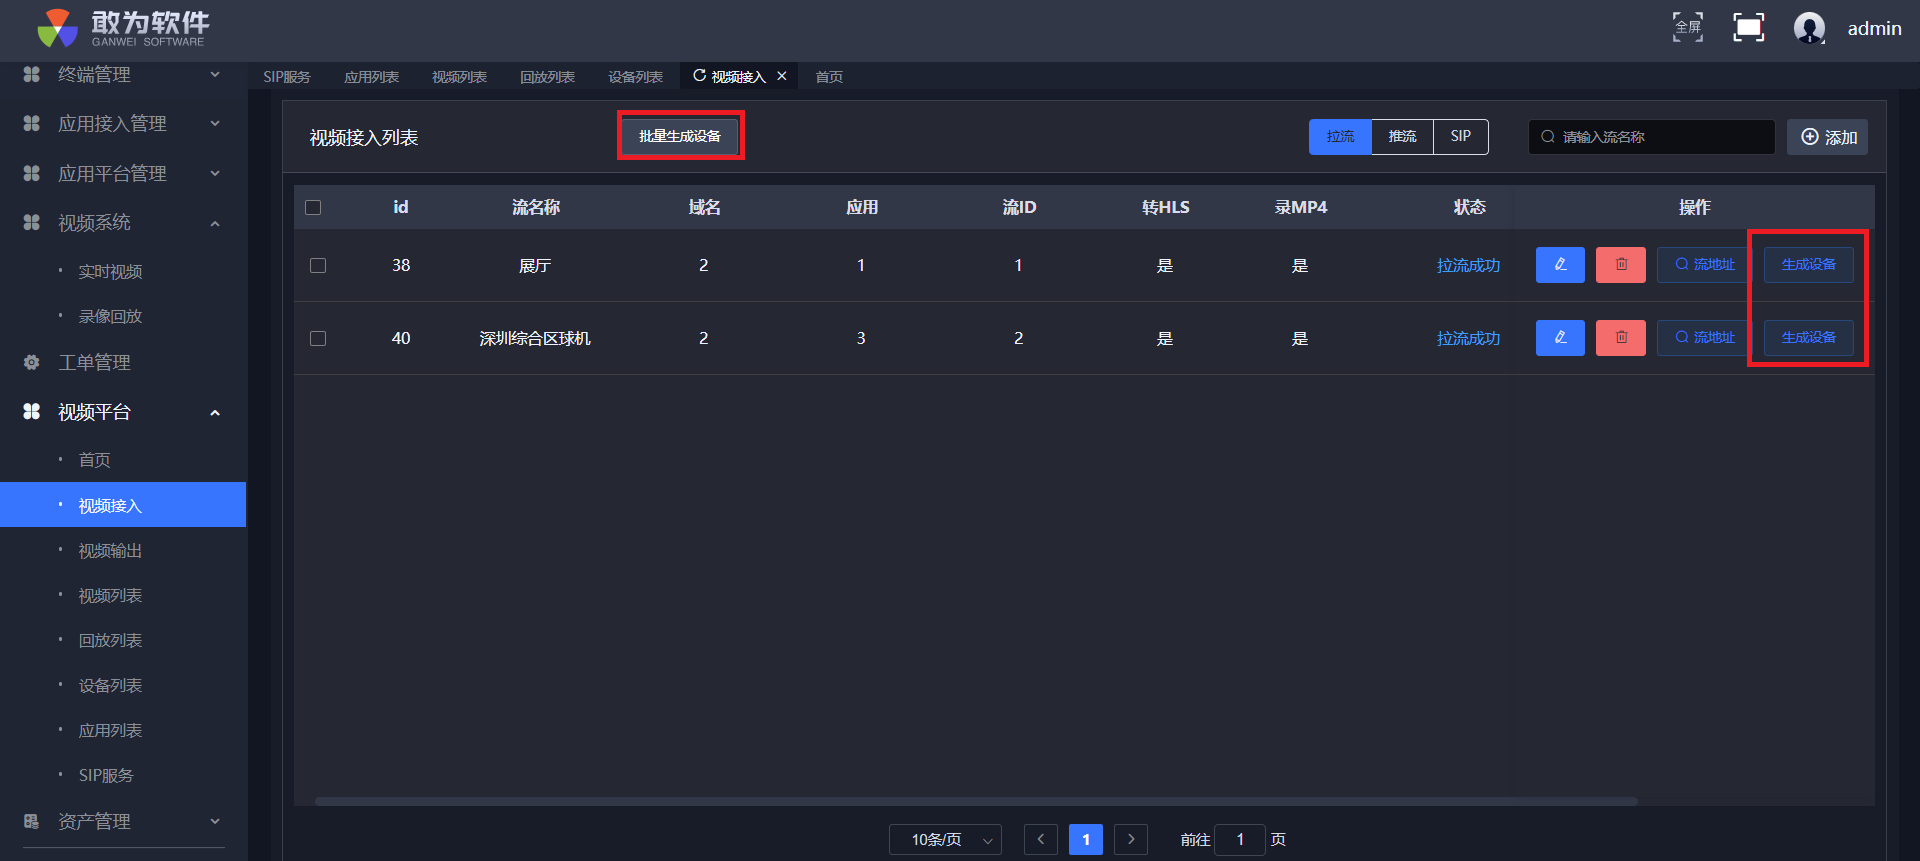Click 流地址 button for 展厅
The image size is (1920, 861).
point(1704,265)
